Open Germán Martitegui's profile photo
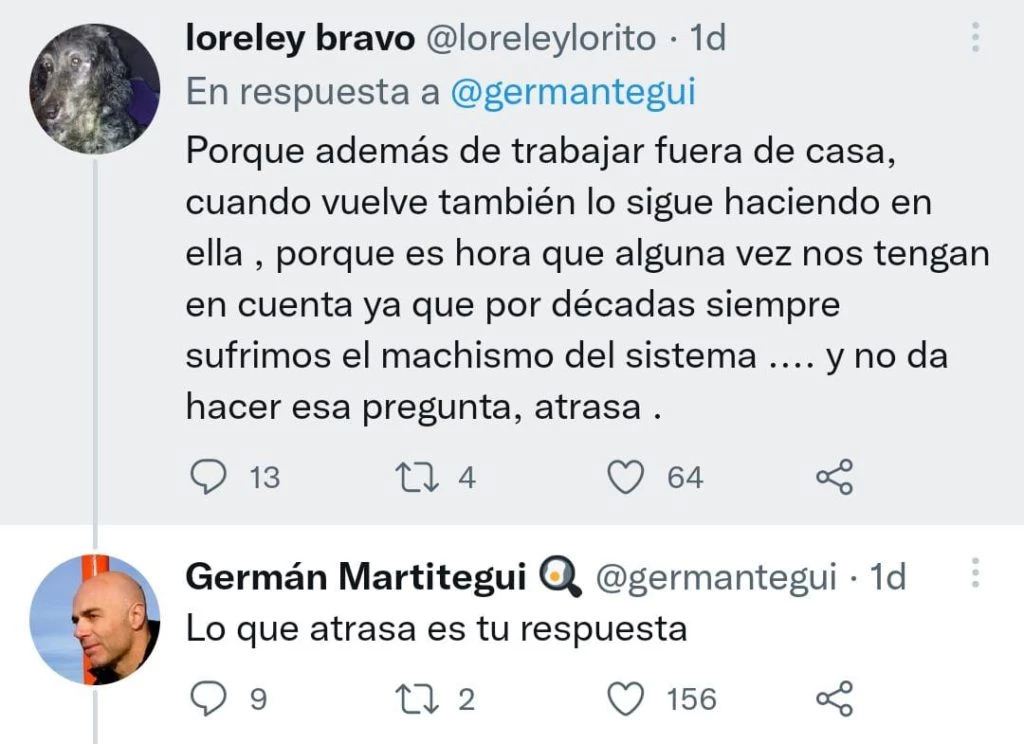The height and width of the screenshot is (744, 1024). pos(94,620)
